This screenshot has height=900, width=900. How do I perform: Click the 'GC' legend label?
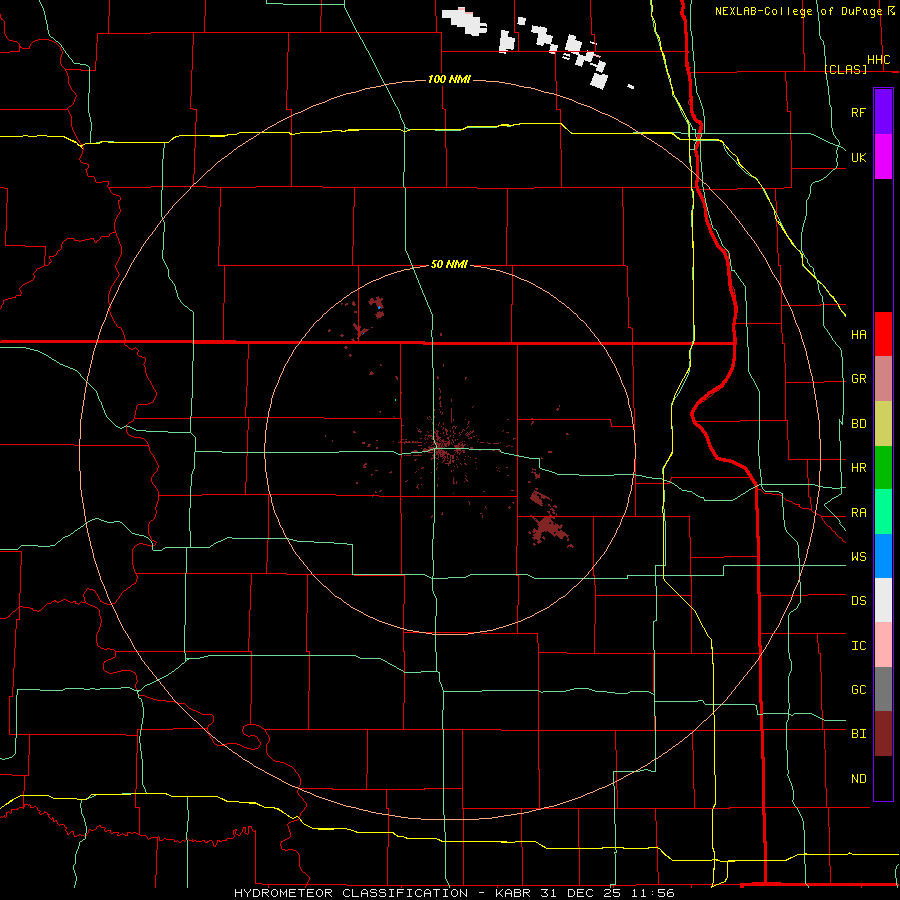tap(858, 690)
